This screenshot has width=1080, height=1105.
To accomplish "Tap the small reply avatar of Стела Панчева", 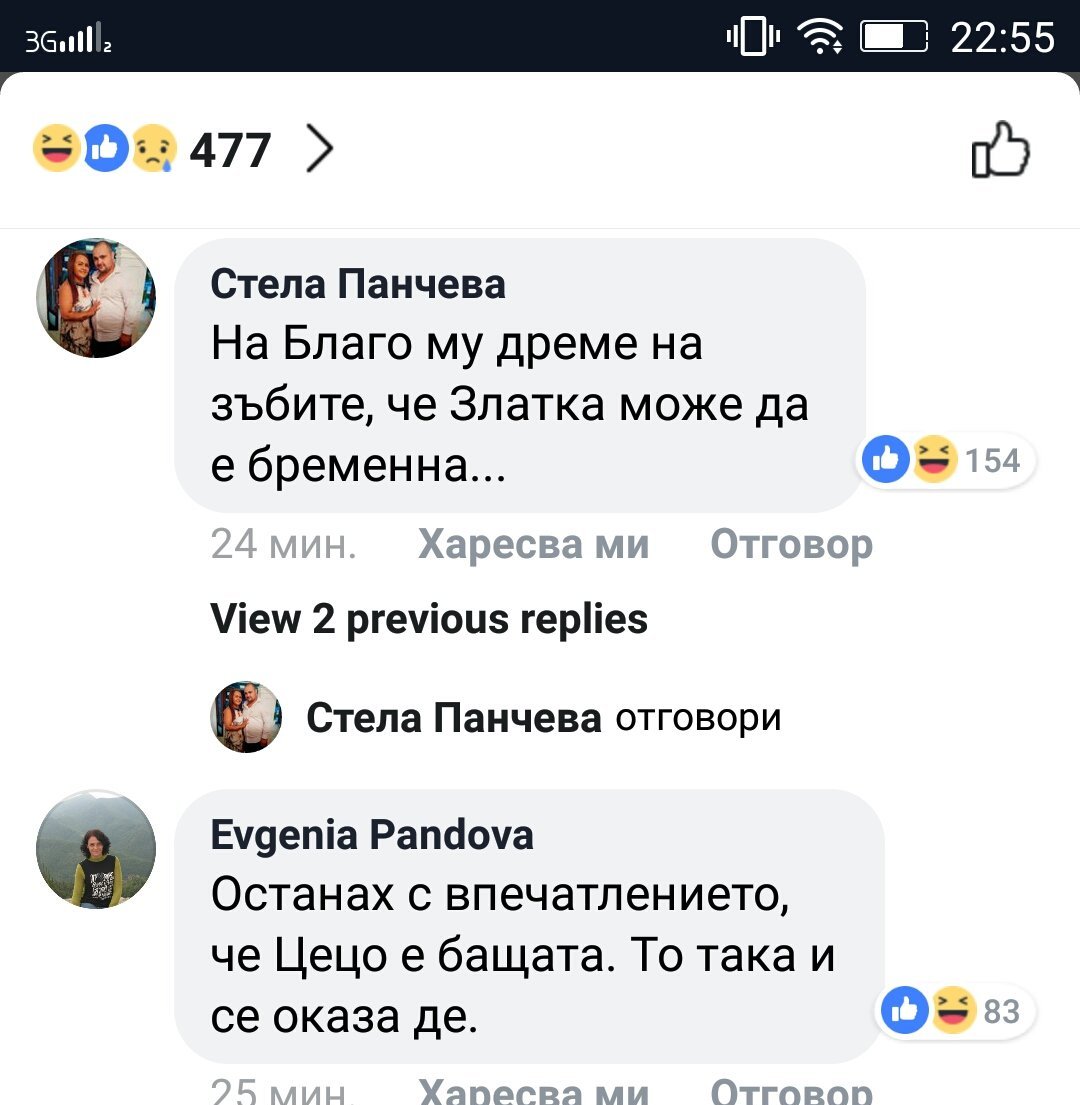I will coord(246,718).
